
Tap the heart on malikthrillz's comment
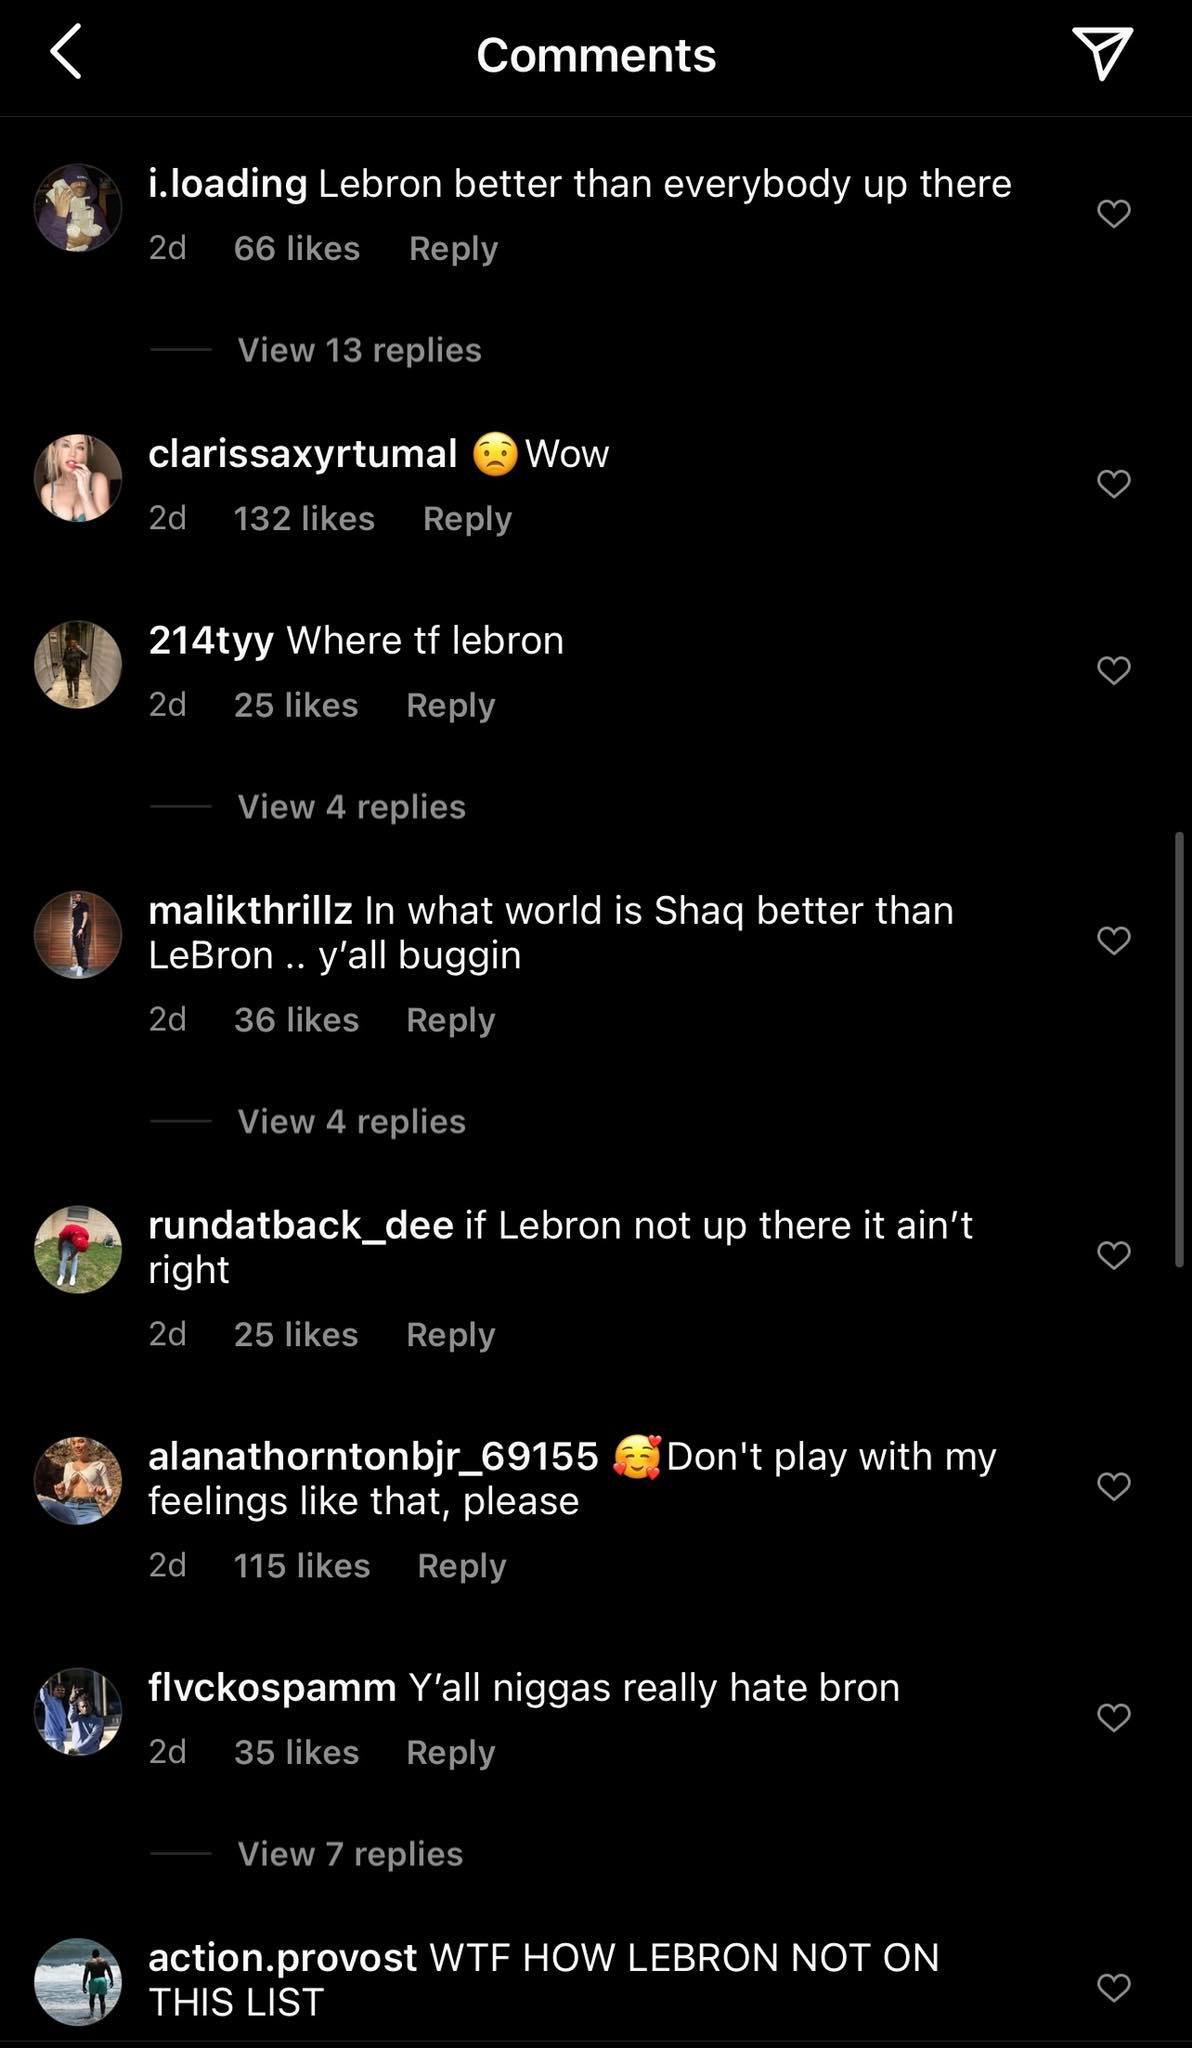tap(1113, 940)
